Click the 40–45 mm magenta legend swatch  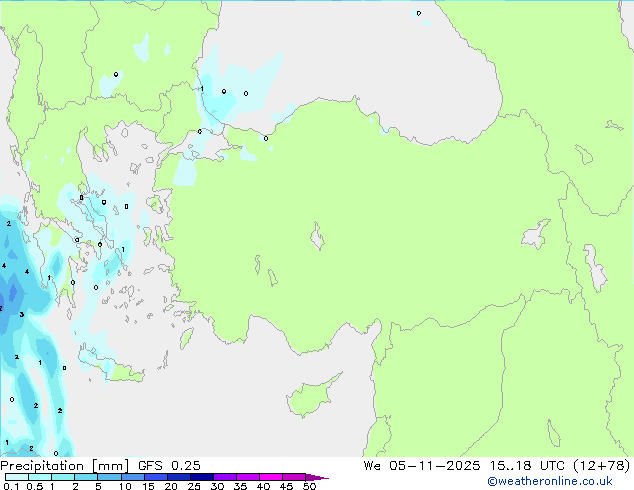[271, 477]
